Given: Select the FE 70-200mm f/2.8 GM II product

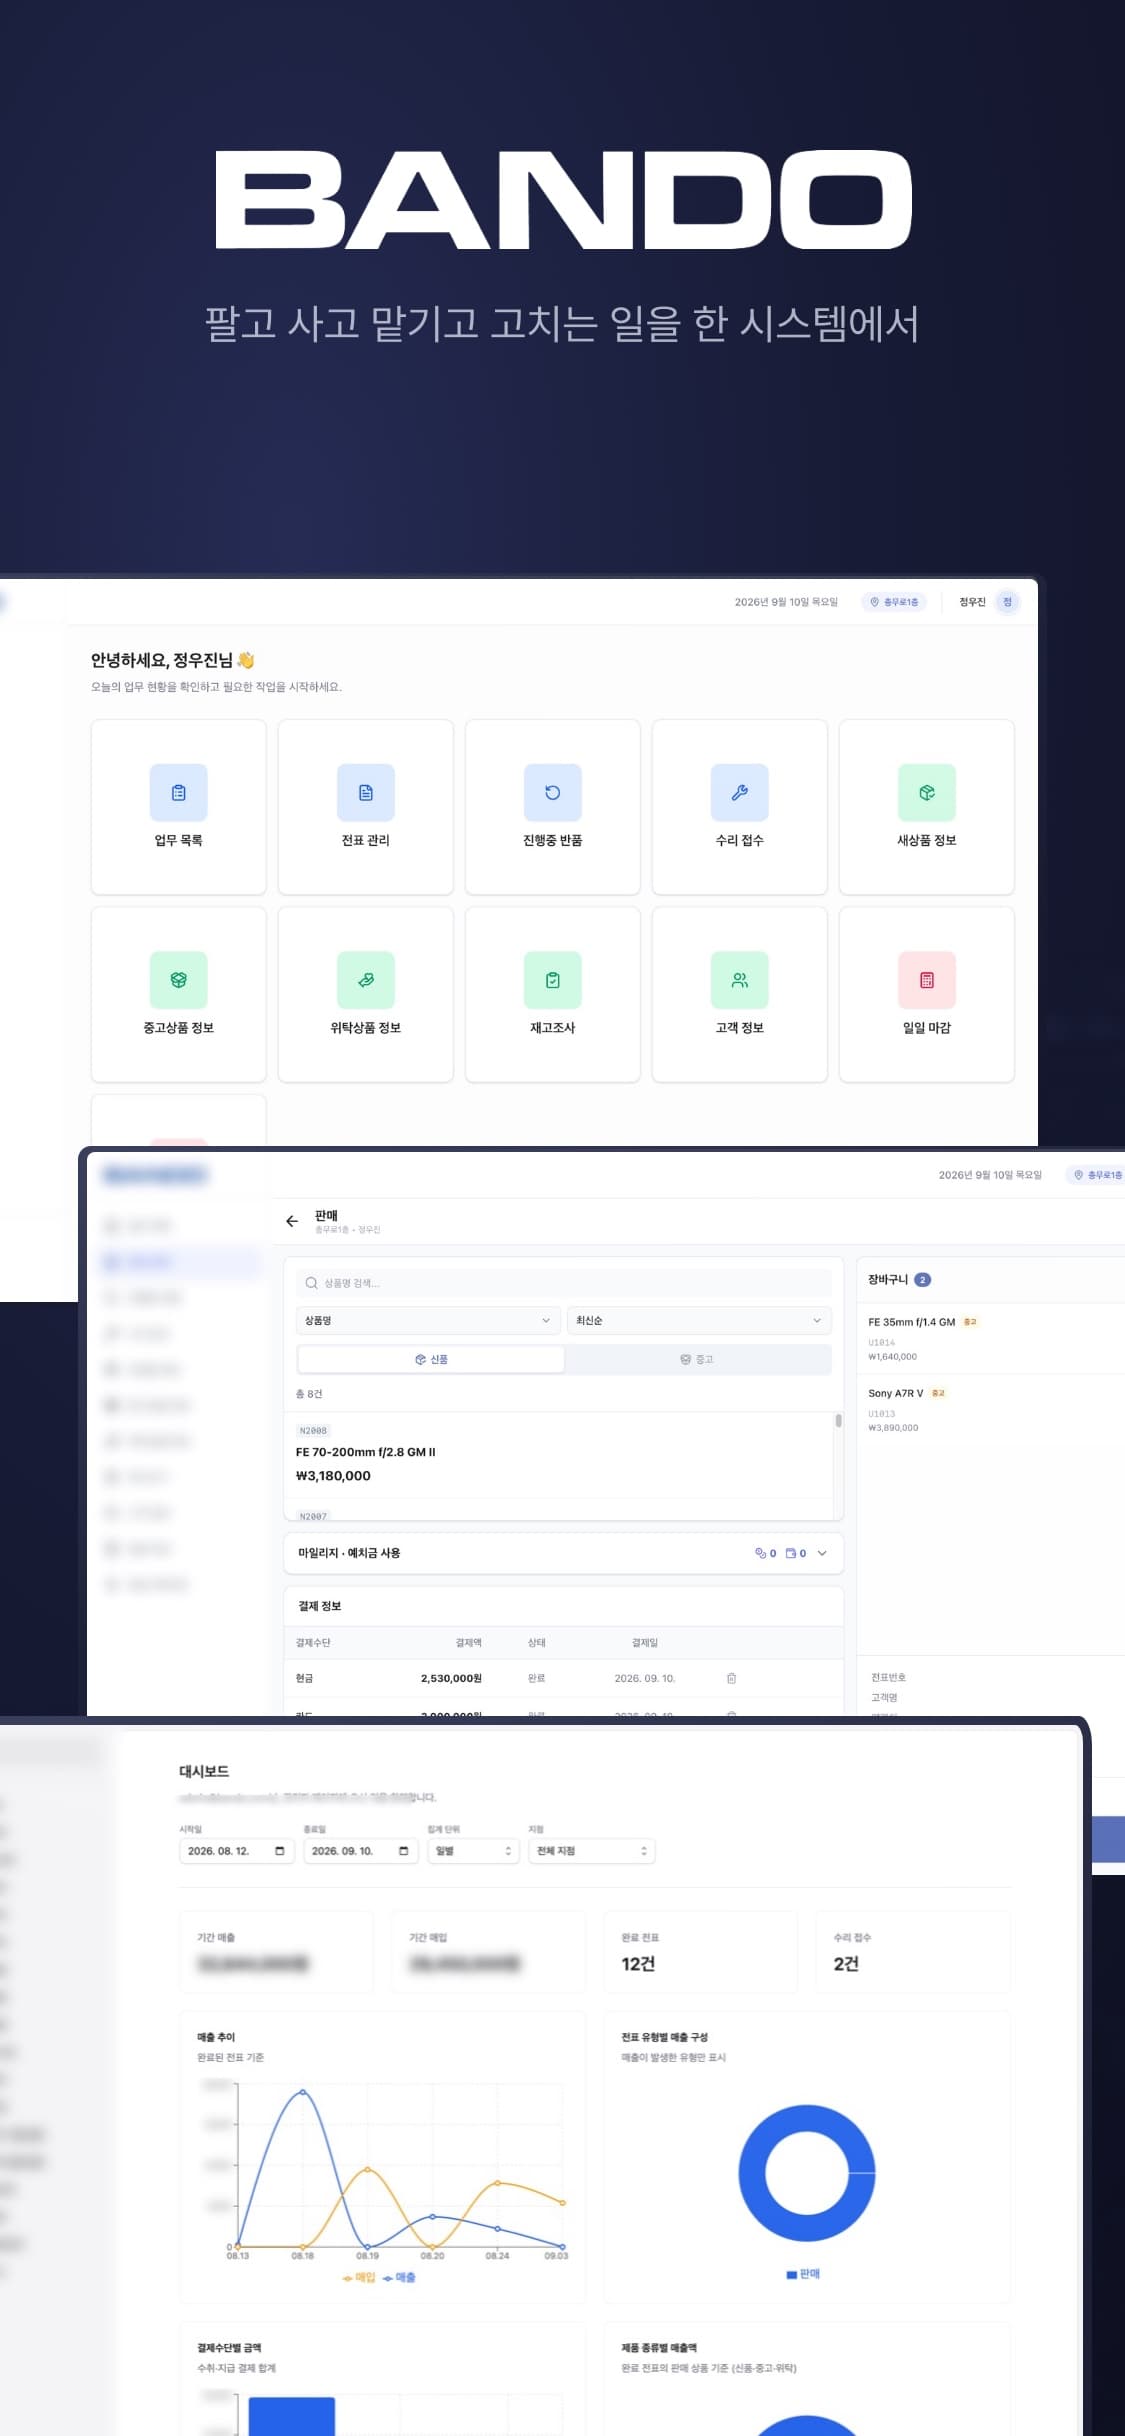Looking at the screenshot, I should [365, 1452].
